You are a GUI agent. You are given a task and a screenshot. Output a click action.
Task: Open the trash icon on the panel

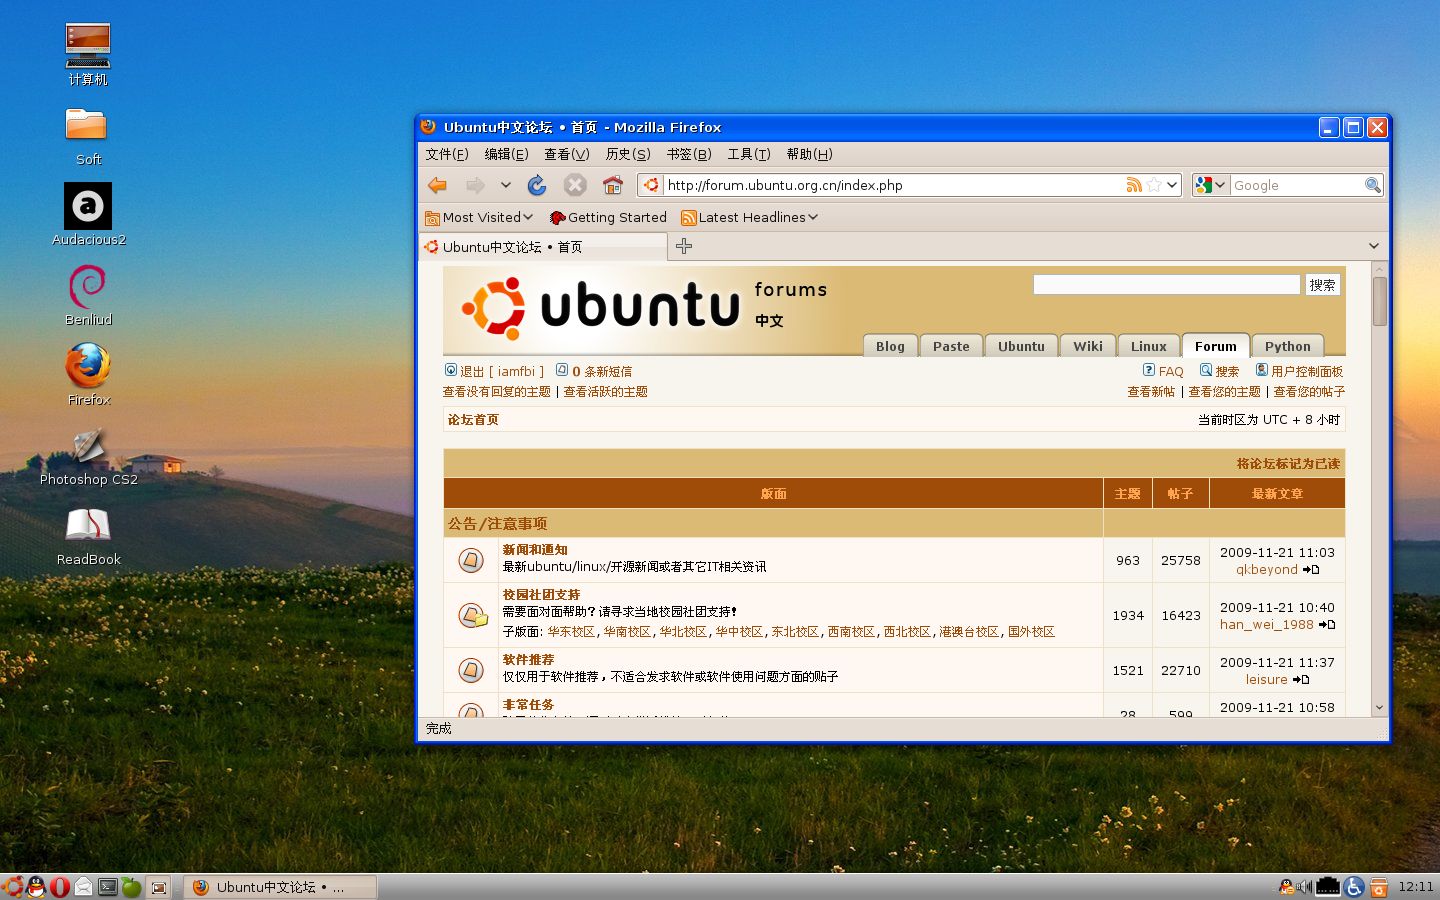pos(1379,887)
